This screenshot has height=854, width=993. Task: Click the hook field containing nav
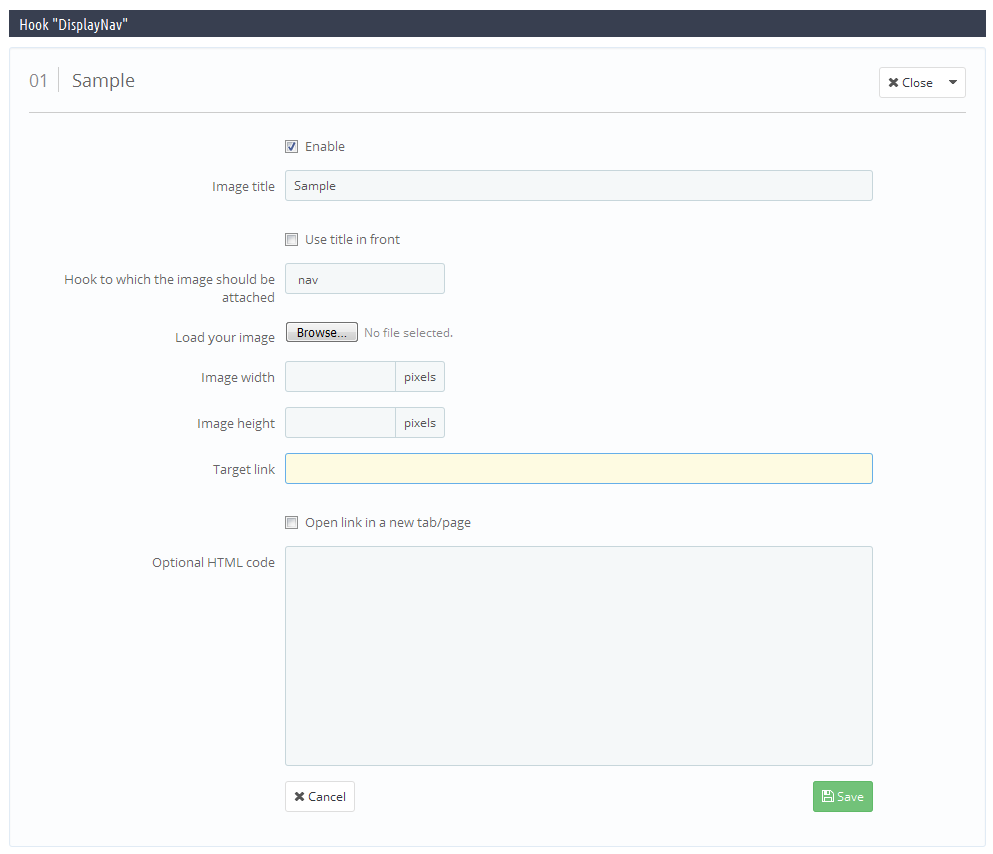[x=365, y=279]
